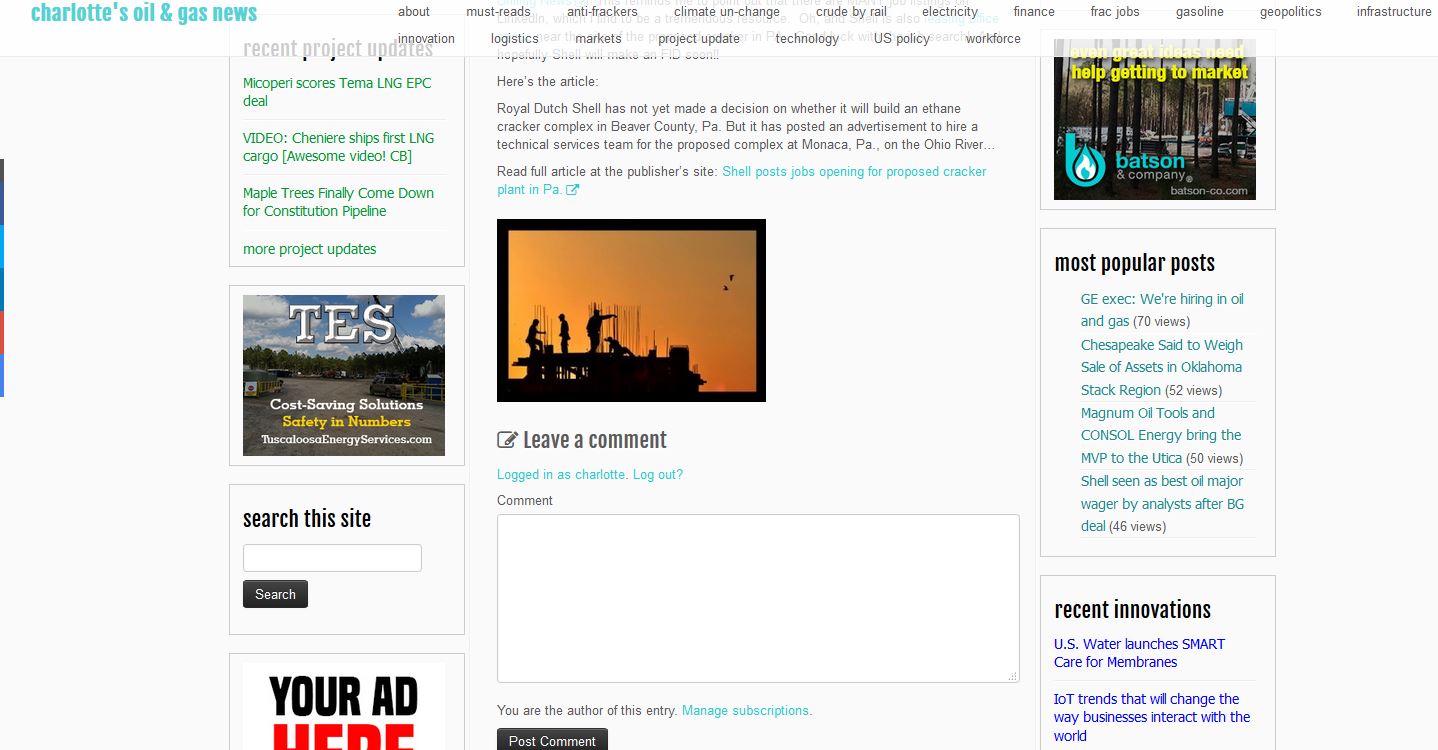This screenshot has width=1438, height=750.
Task: Open the 'workforce' category in the navigation
Action: click(x=993, y=39)
